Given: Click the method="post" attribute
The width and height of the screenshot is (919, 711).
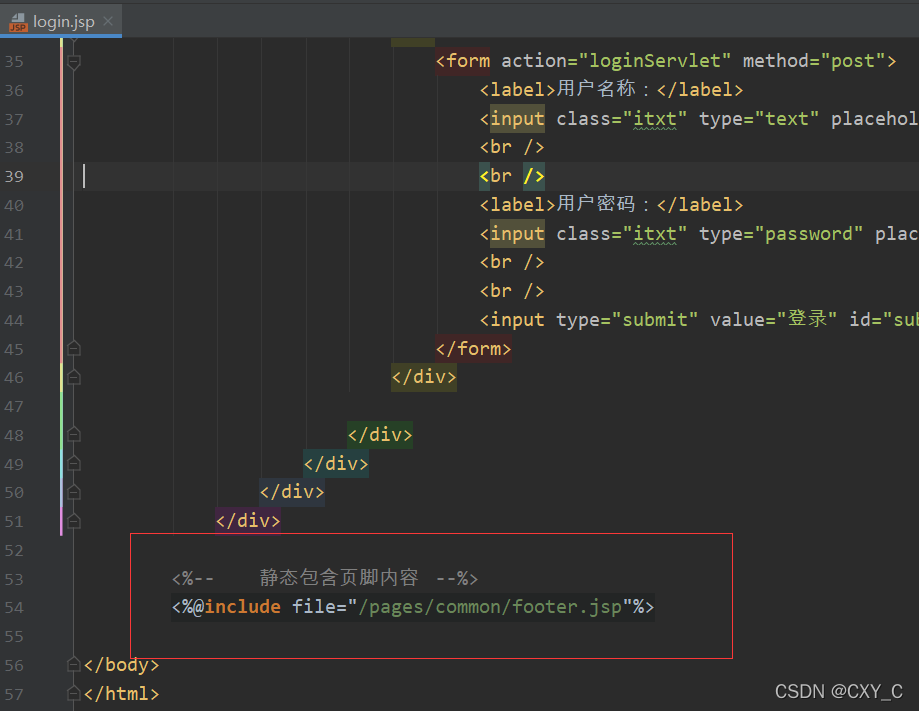Looking at the screenshot, I should 814,61.
